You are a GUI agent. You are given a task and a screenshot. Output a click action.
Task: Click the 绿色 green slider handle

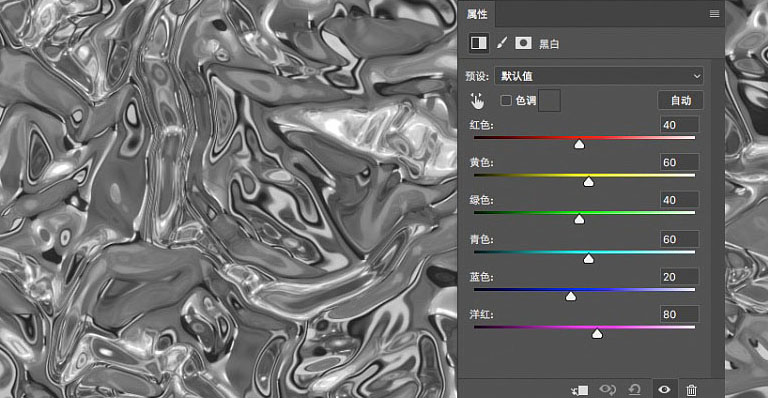tap(579, 219)
